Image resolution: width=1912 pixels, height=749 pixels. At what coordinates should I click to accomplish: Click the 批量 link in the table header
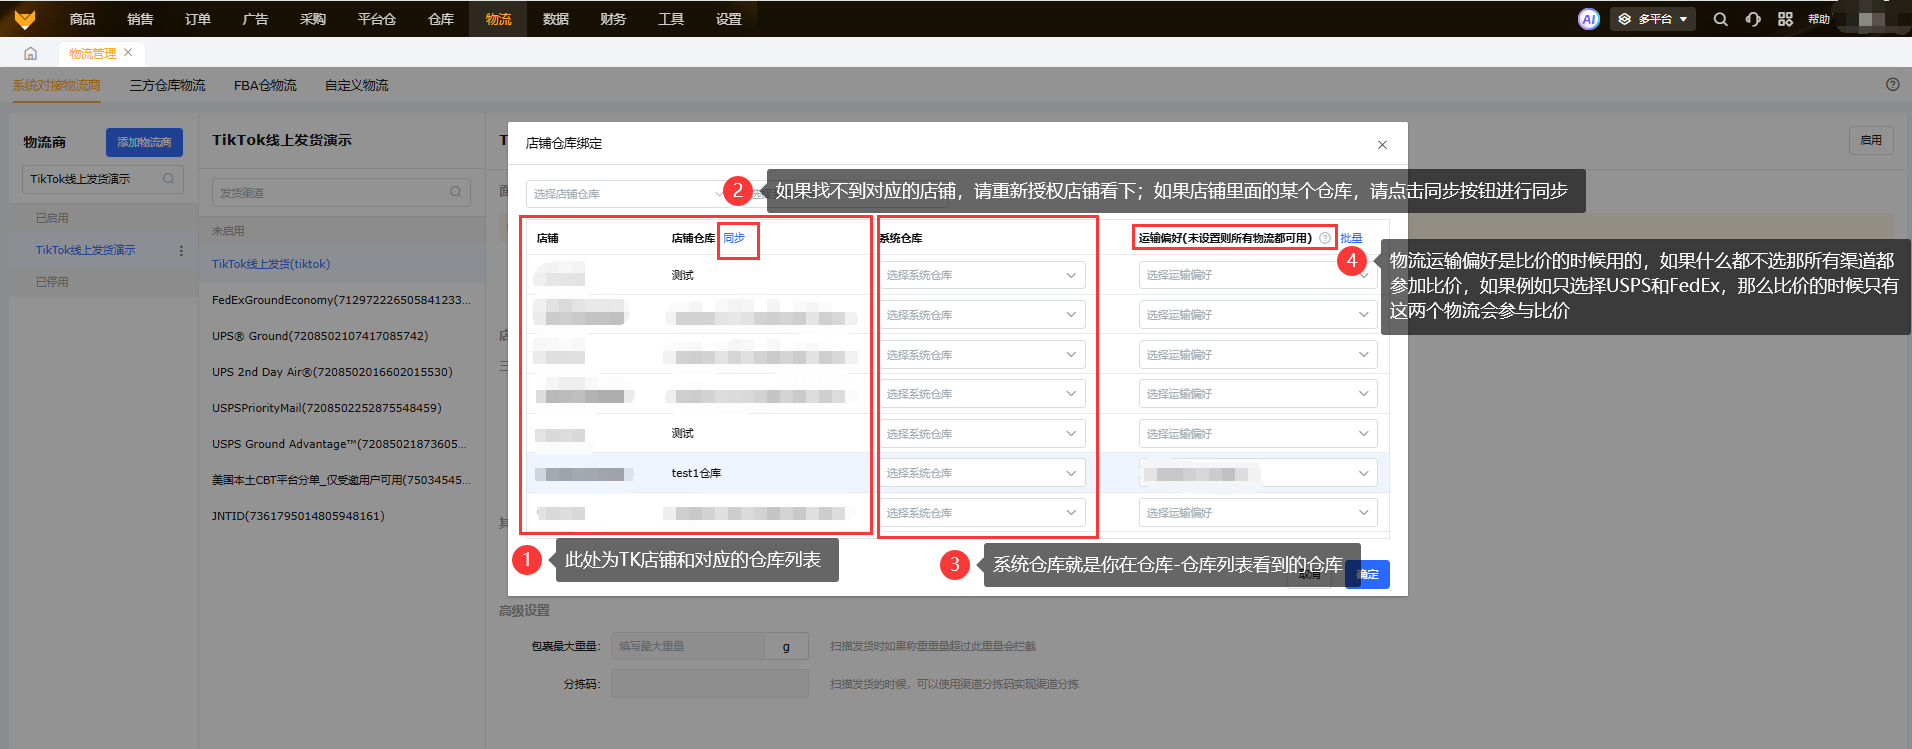coord(1351,238)
